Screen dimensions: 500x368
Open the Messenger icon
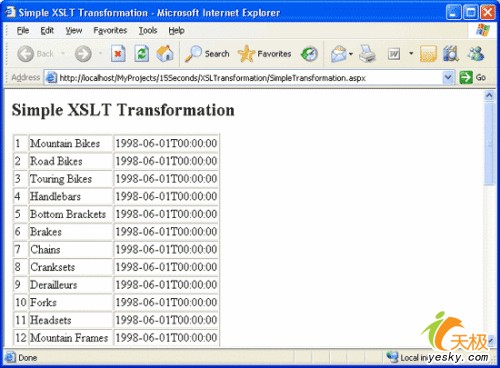point(476,54)
